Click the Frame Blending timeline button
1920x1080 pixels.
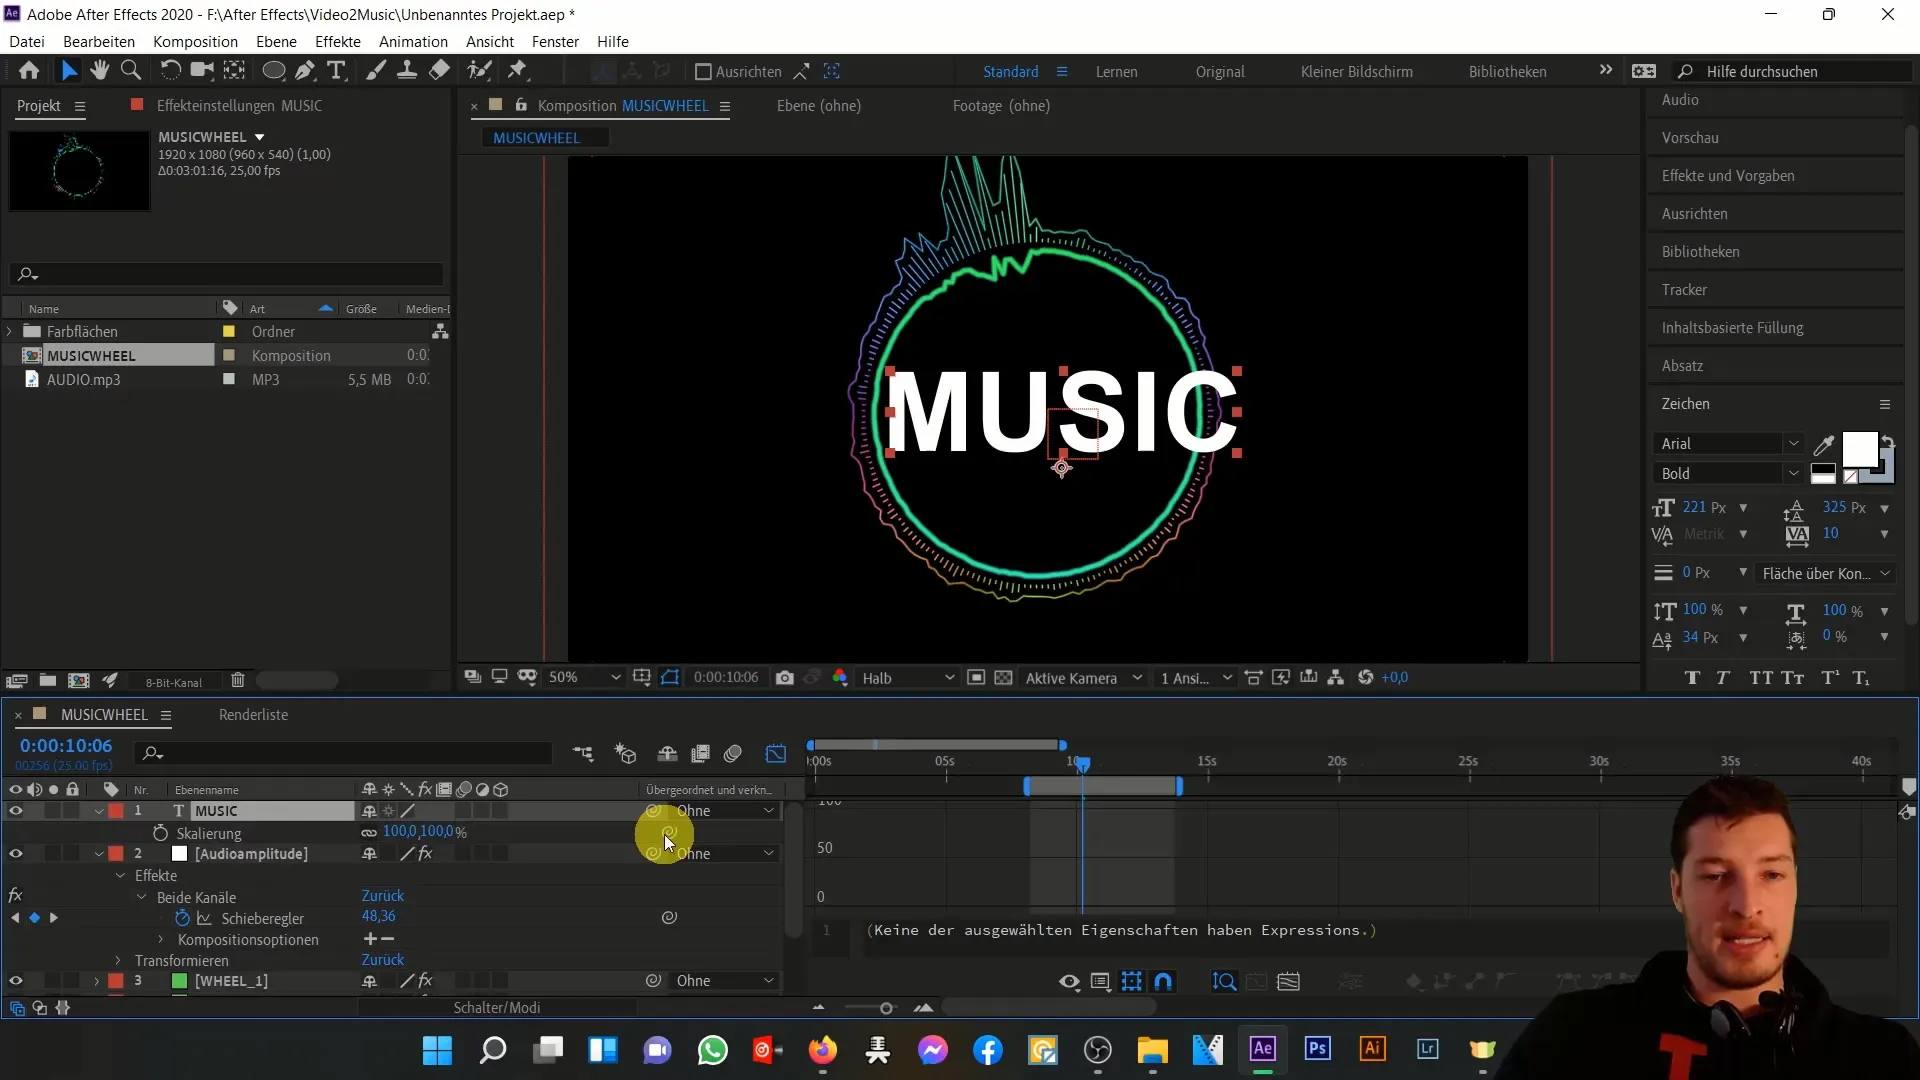point(701,754)
